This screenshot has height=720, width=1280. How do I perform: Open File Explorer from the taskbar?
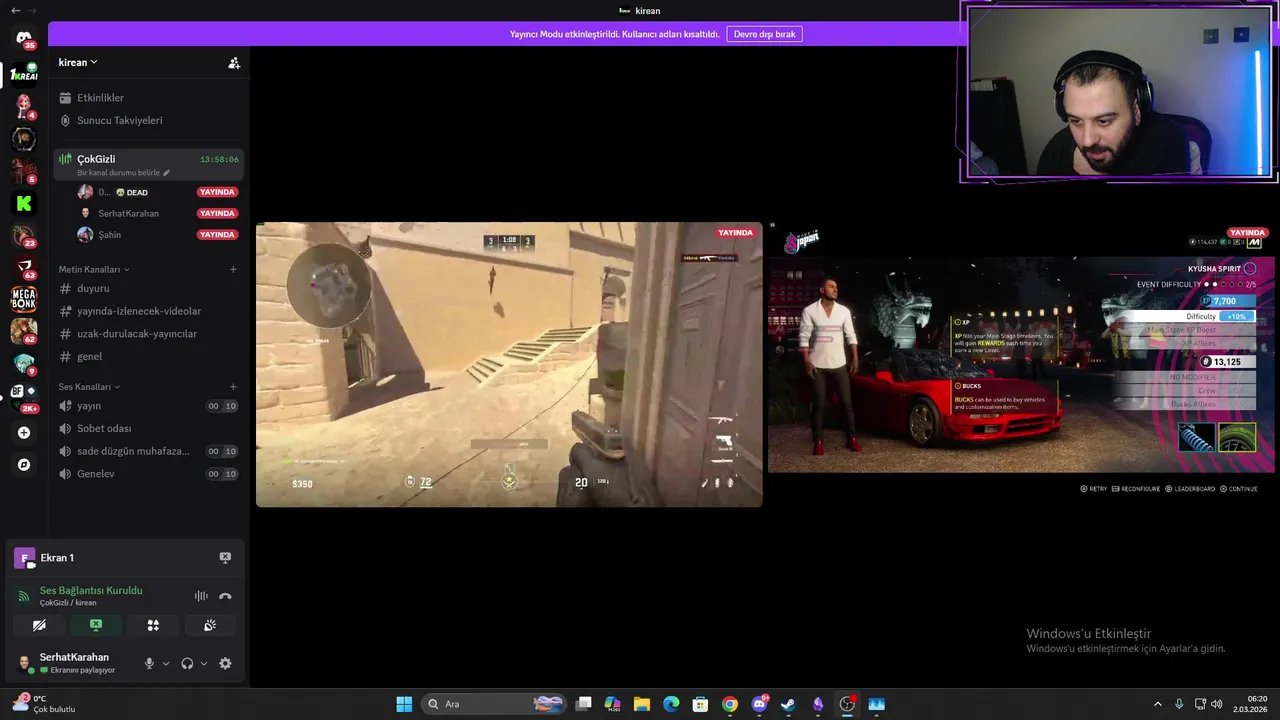pos(642,704)
